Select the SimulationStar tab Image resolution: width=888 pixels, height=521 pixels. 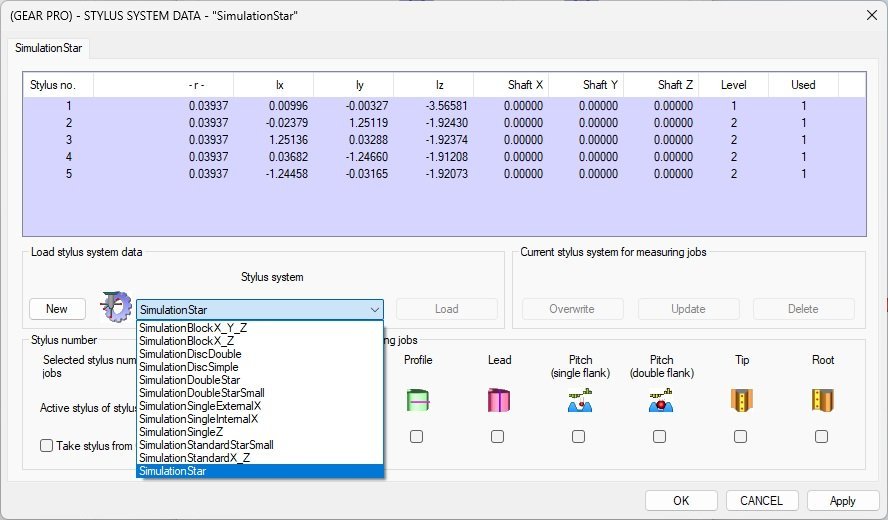(x=49, y=48)
